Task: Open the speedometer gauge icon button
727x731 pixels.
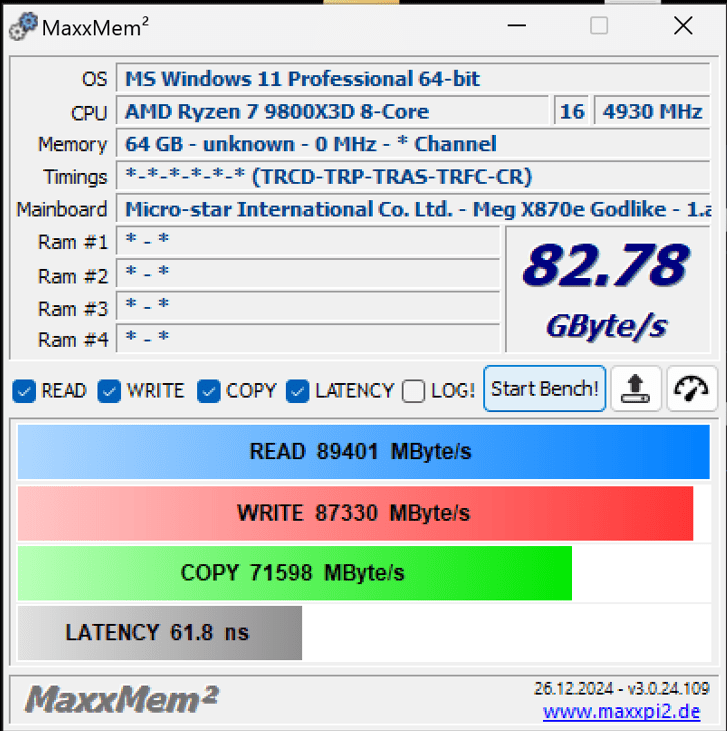Action: [692, 388]
